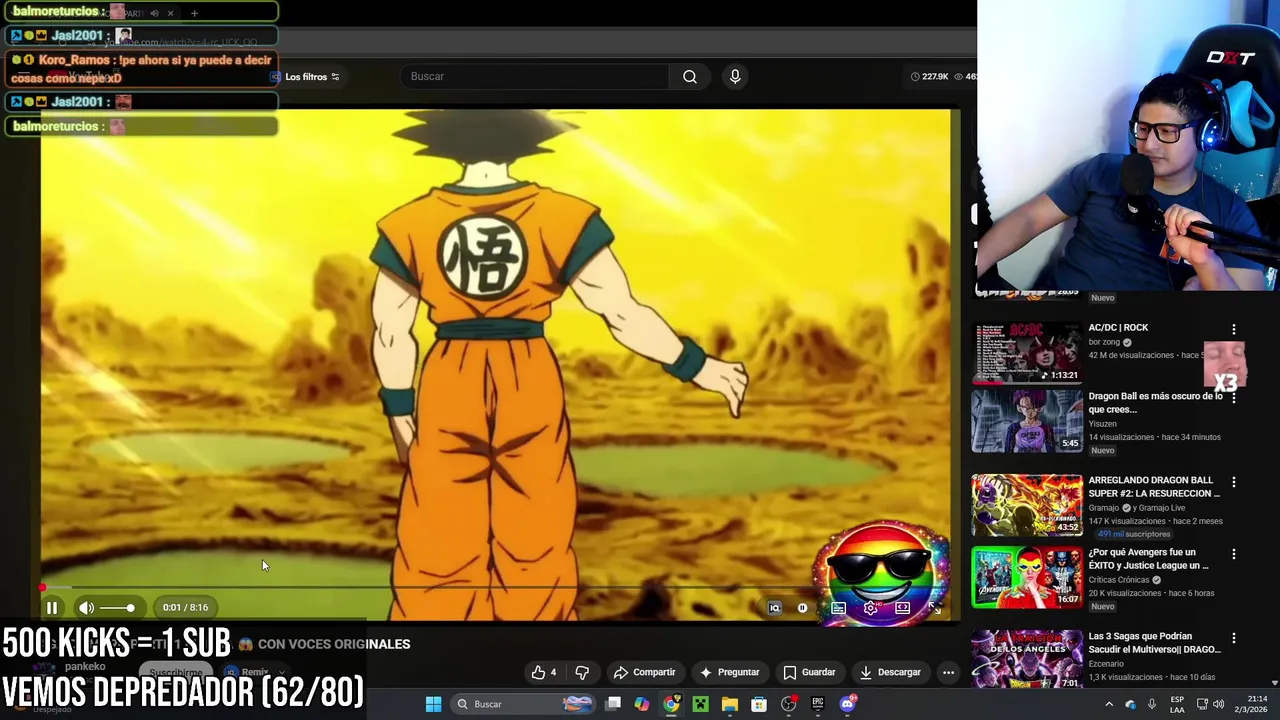
Task: Open the AC/DC | ROCK video thumbnail
Action: (1027, 352)
